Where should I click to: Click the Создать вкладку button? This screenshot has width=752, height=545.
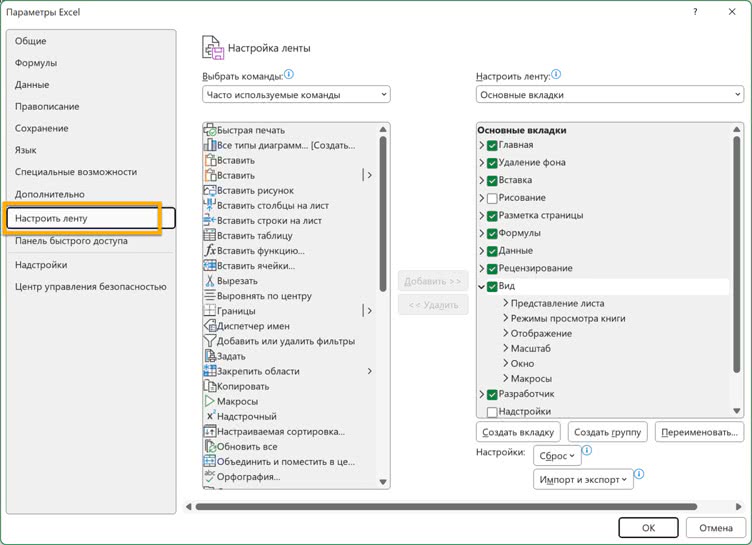518,432
